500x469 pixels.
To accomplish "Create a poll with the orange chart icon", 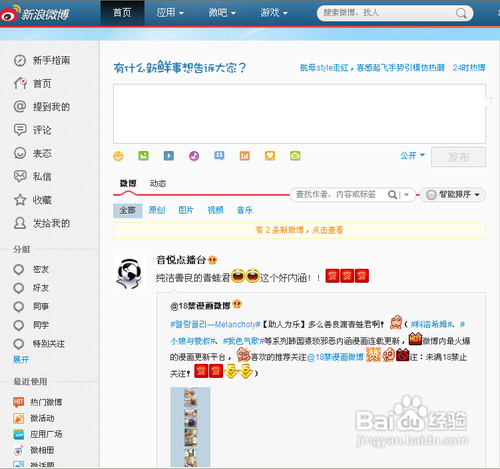I will [x=245, y=156].
